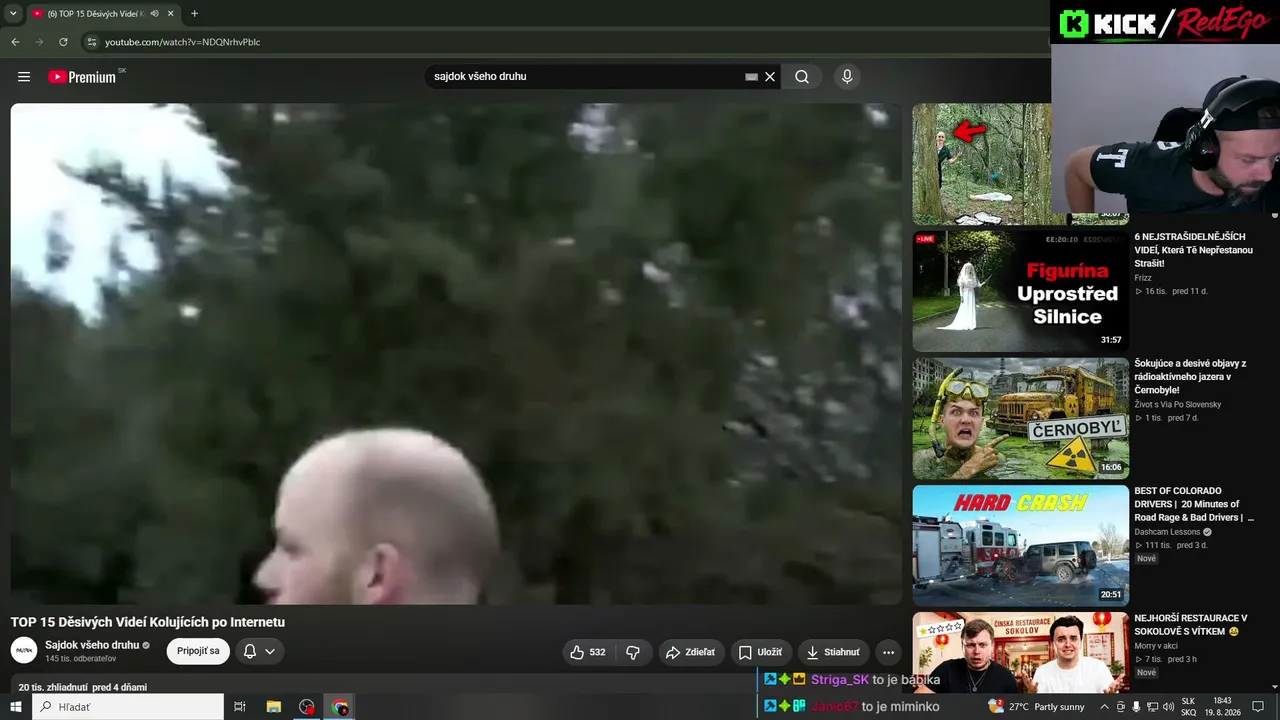Open the YouTube guide hamburger menu
The height and width of the screenshot is (720, 1280).
click(24, 77)
